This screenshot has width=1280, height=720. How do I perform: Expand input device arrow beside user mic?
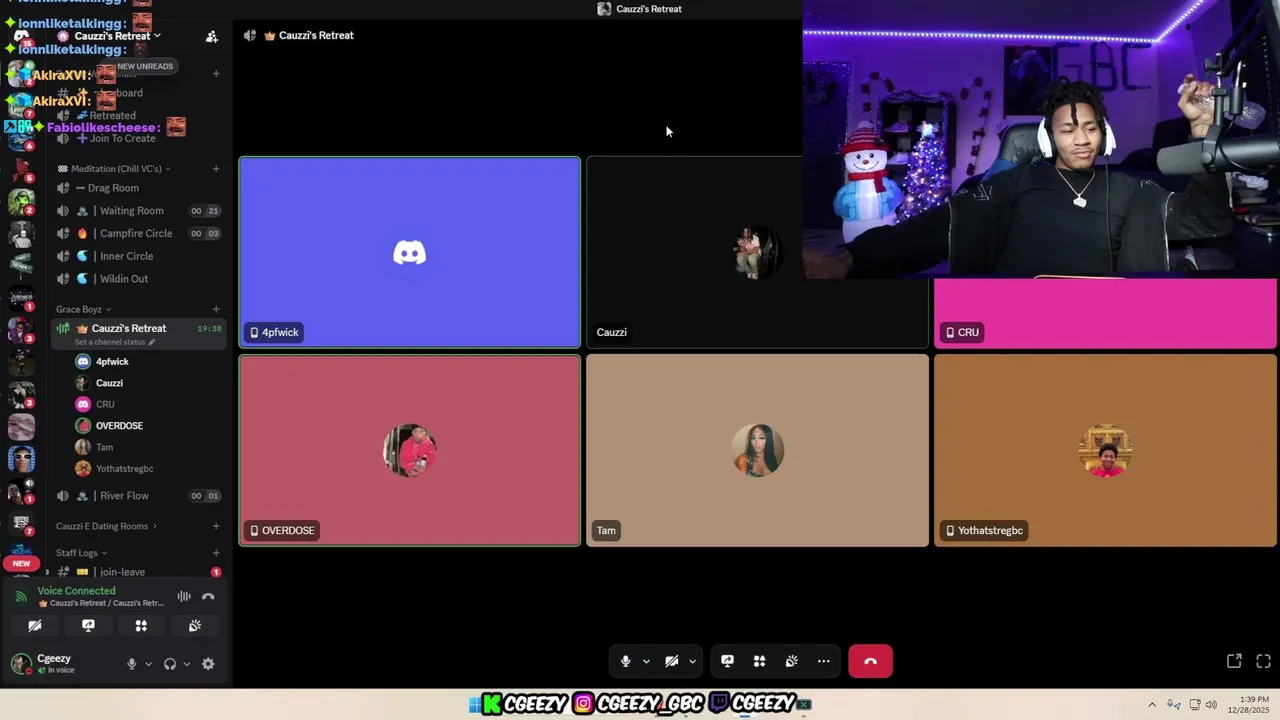(x=148, y=664)
